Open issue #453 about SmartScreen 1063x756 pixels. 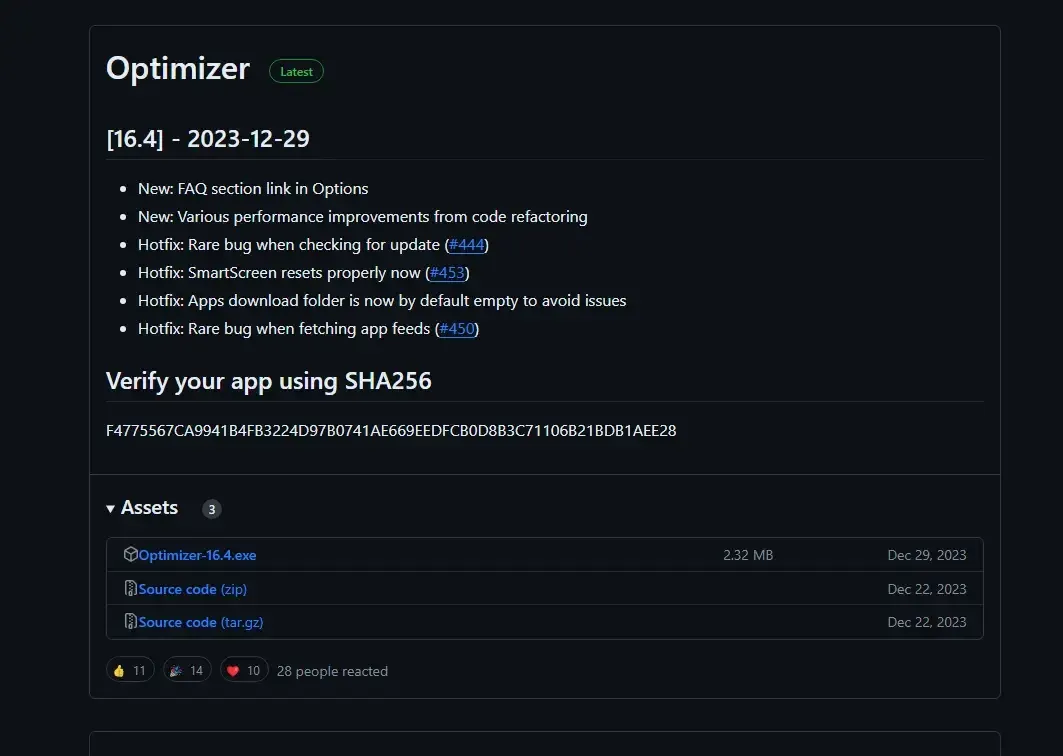tap(447, 273)
